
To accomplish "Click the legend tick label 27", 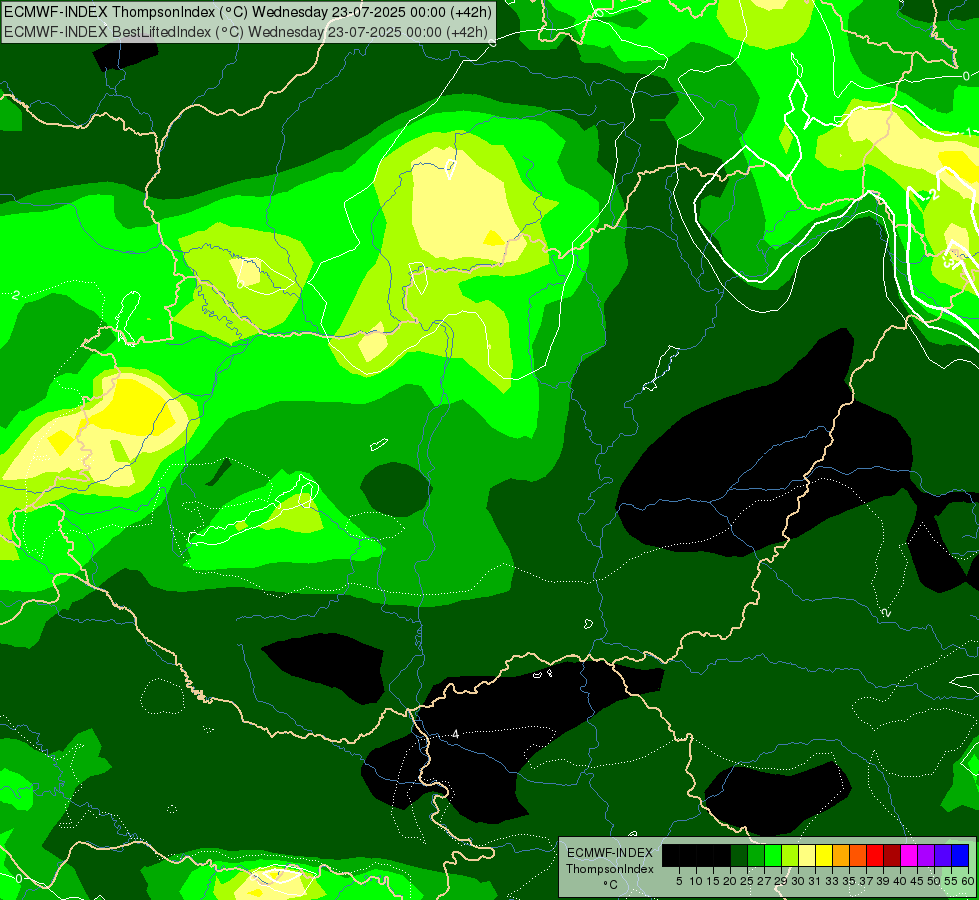I will [764, 881].
